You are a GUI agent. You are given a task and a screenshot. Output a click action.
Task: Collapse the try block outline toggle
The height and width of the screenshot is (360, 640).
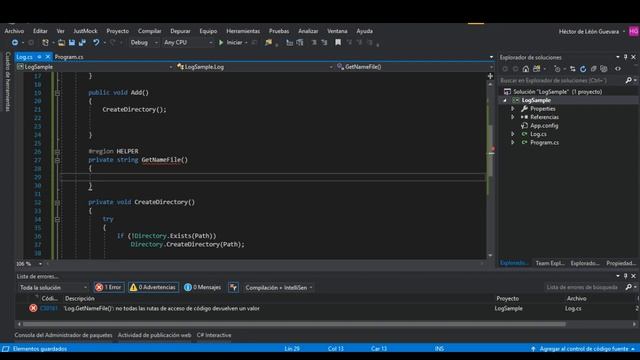point(57,219)
